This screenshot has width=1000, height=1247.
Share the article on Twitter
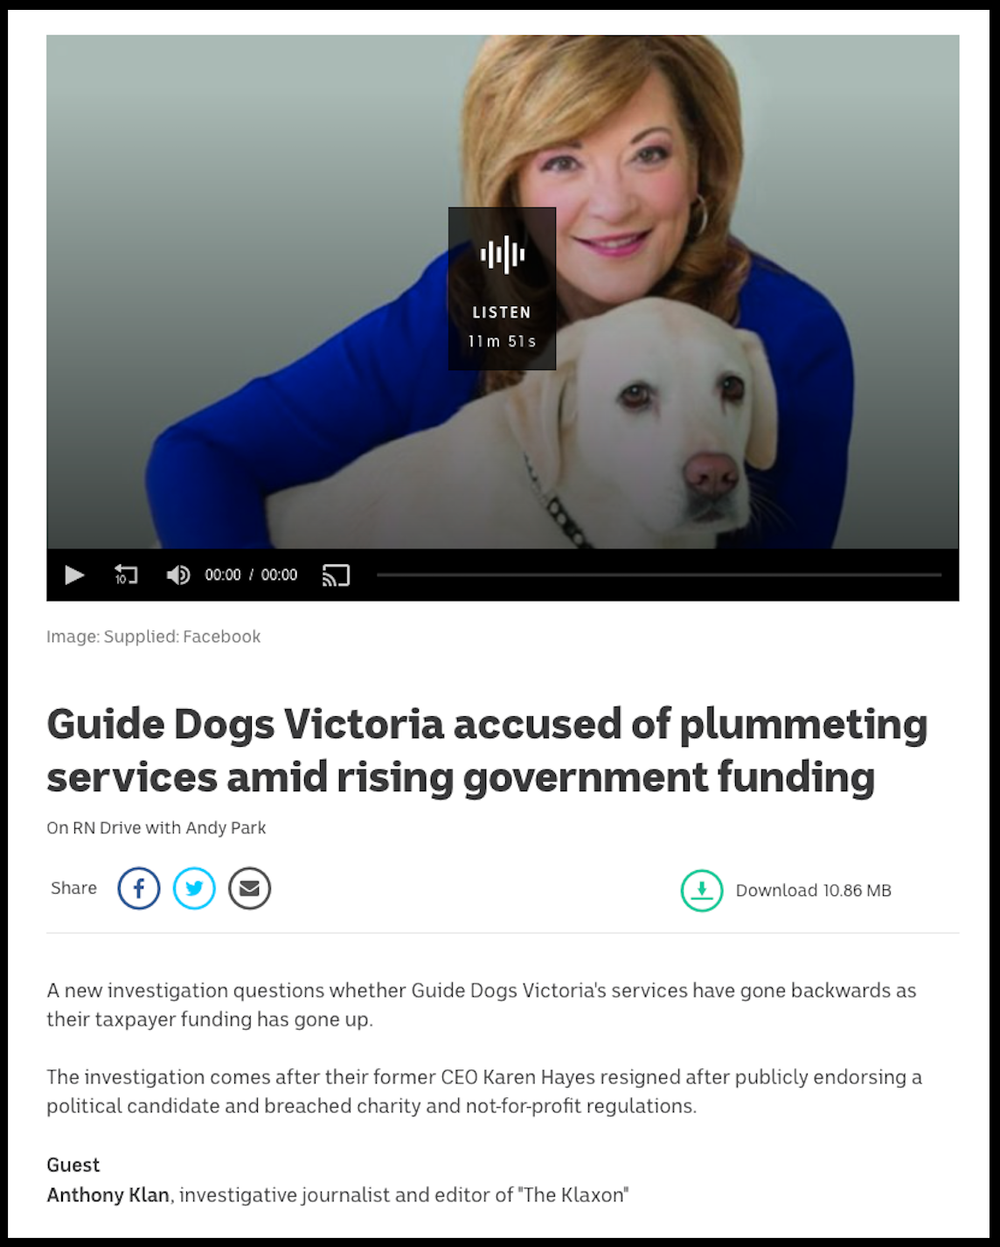[194, 888]
